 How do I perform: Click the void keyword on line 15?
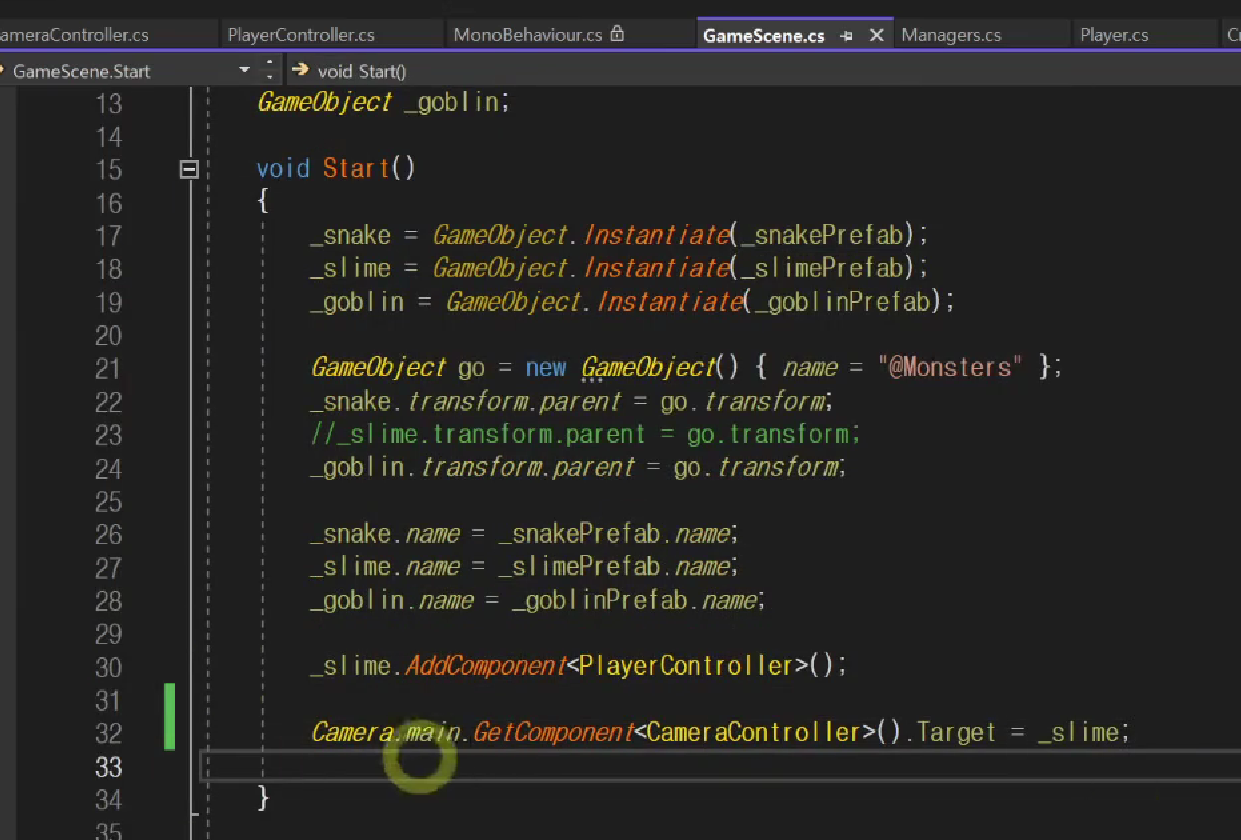[x=283, y=168]
